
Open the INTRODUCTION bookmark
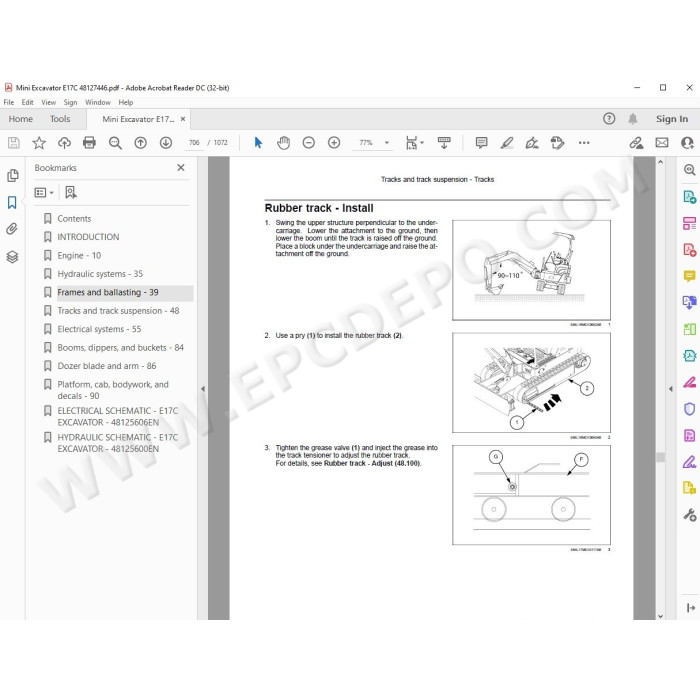click(88, 237)
